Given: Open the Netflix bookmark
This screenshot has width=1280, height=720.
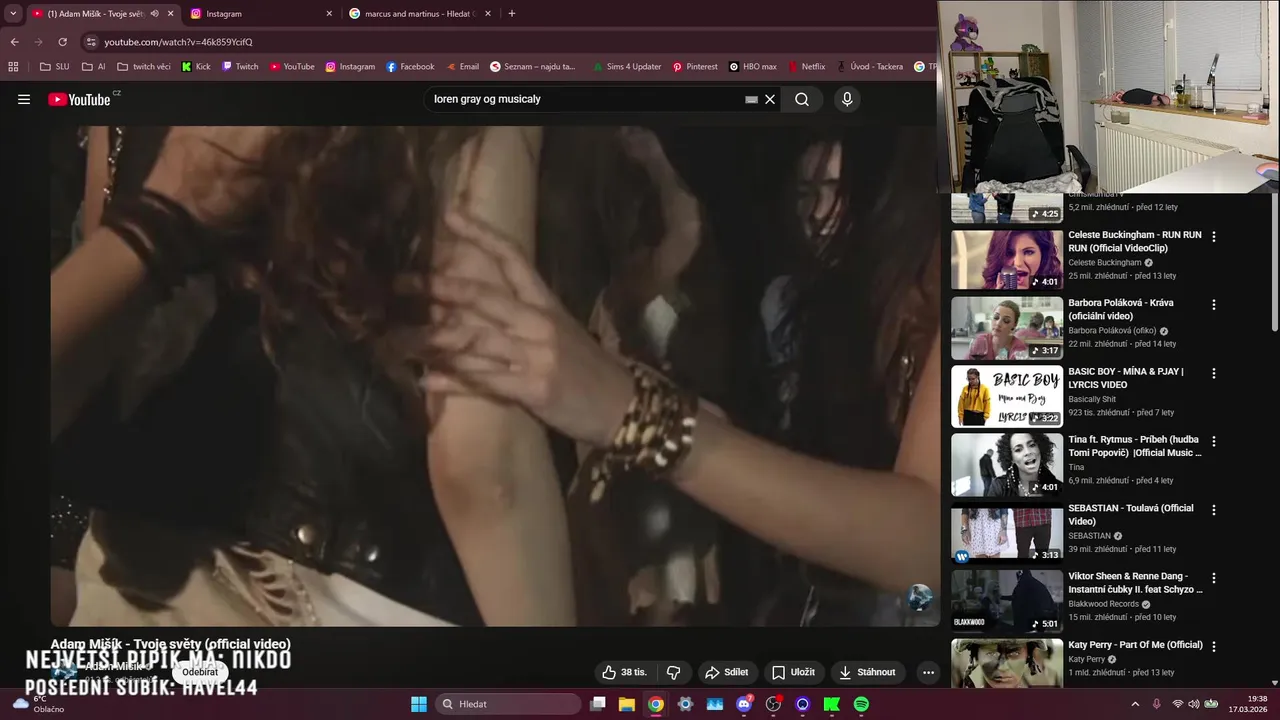Looking at the screenshot, I should (x=807, y=67).
